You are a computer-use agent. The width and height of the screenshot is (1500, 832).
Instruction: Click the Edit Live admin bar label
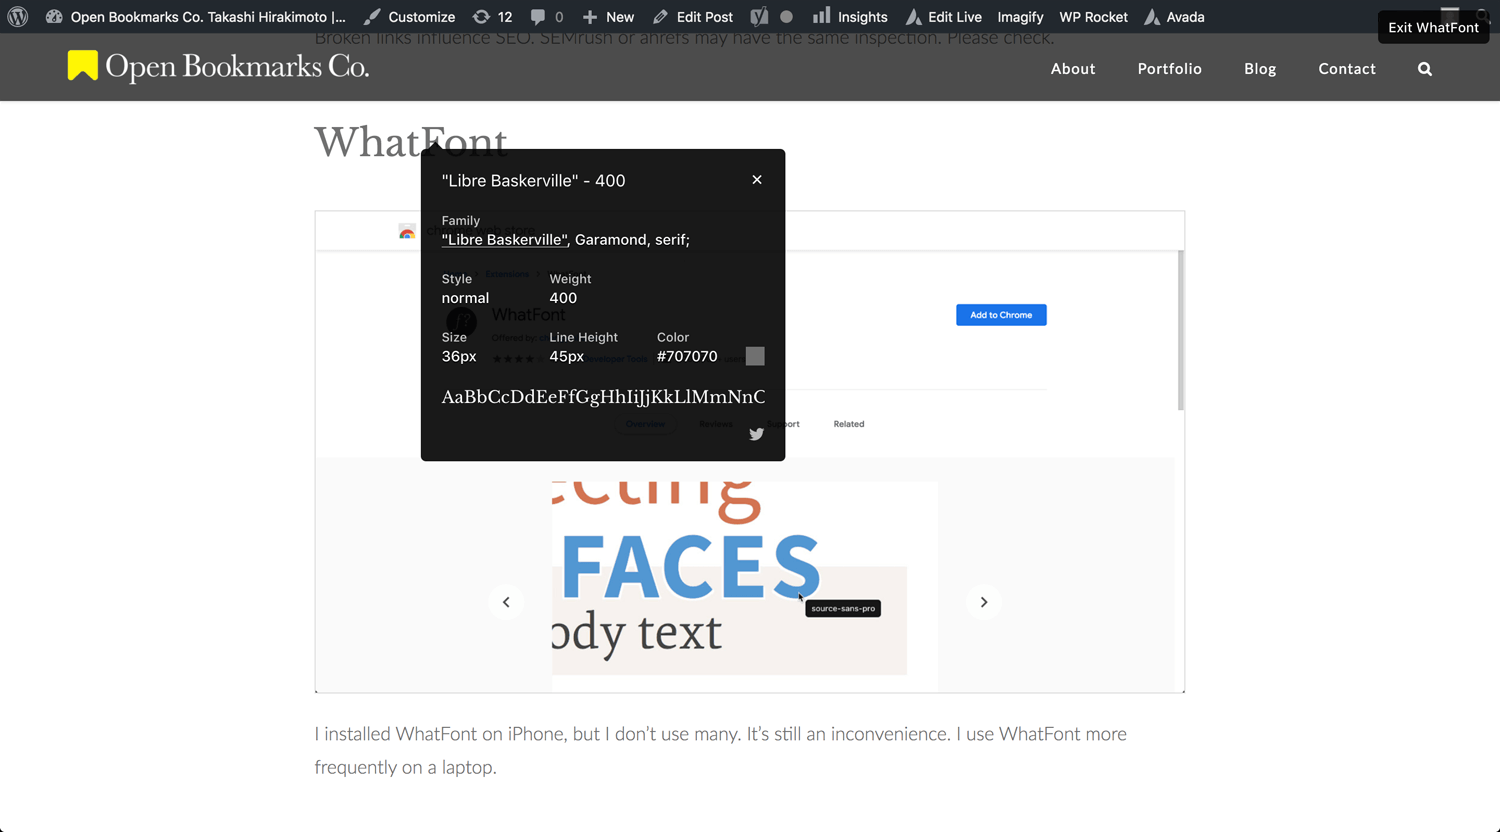(955, 17)
